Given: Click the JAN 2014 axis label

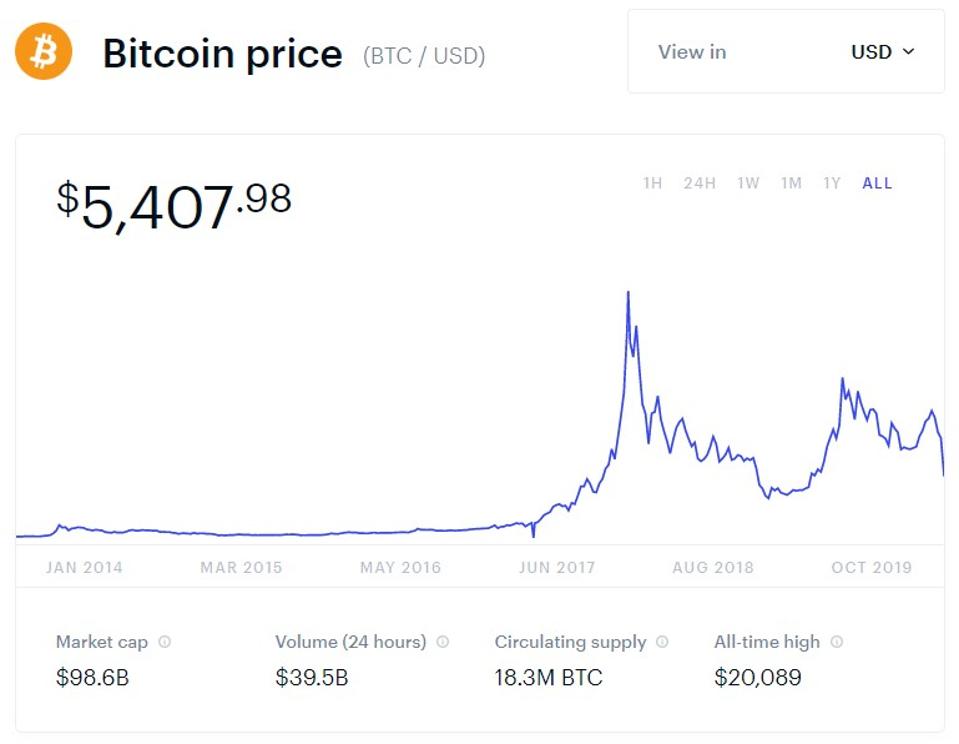Looking at the screenshot, I should point(84,567).
